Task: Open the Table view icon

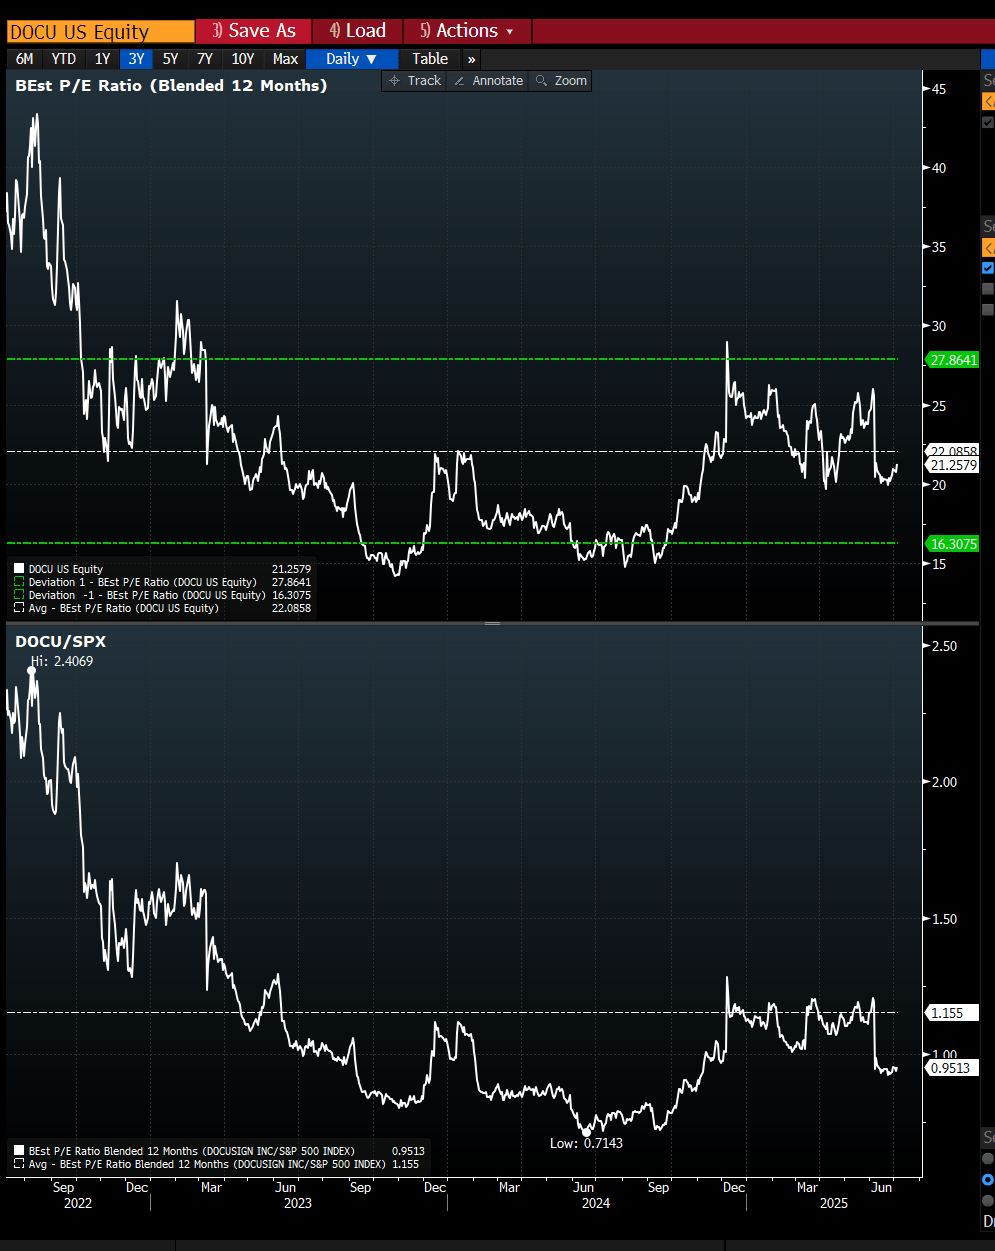Action: 430,58
